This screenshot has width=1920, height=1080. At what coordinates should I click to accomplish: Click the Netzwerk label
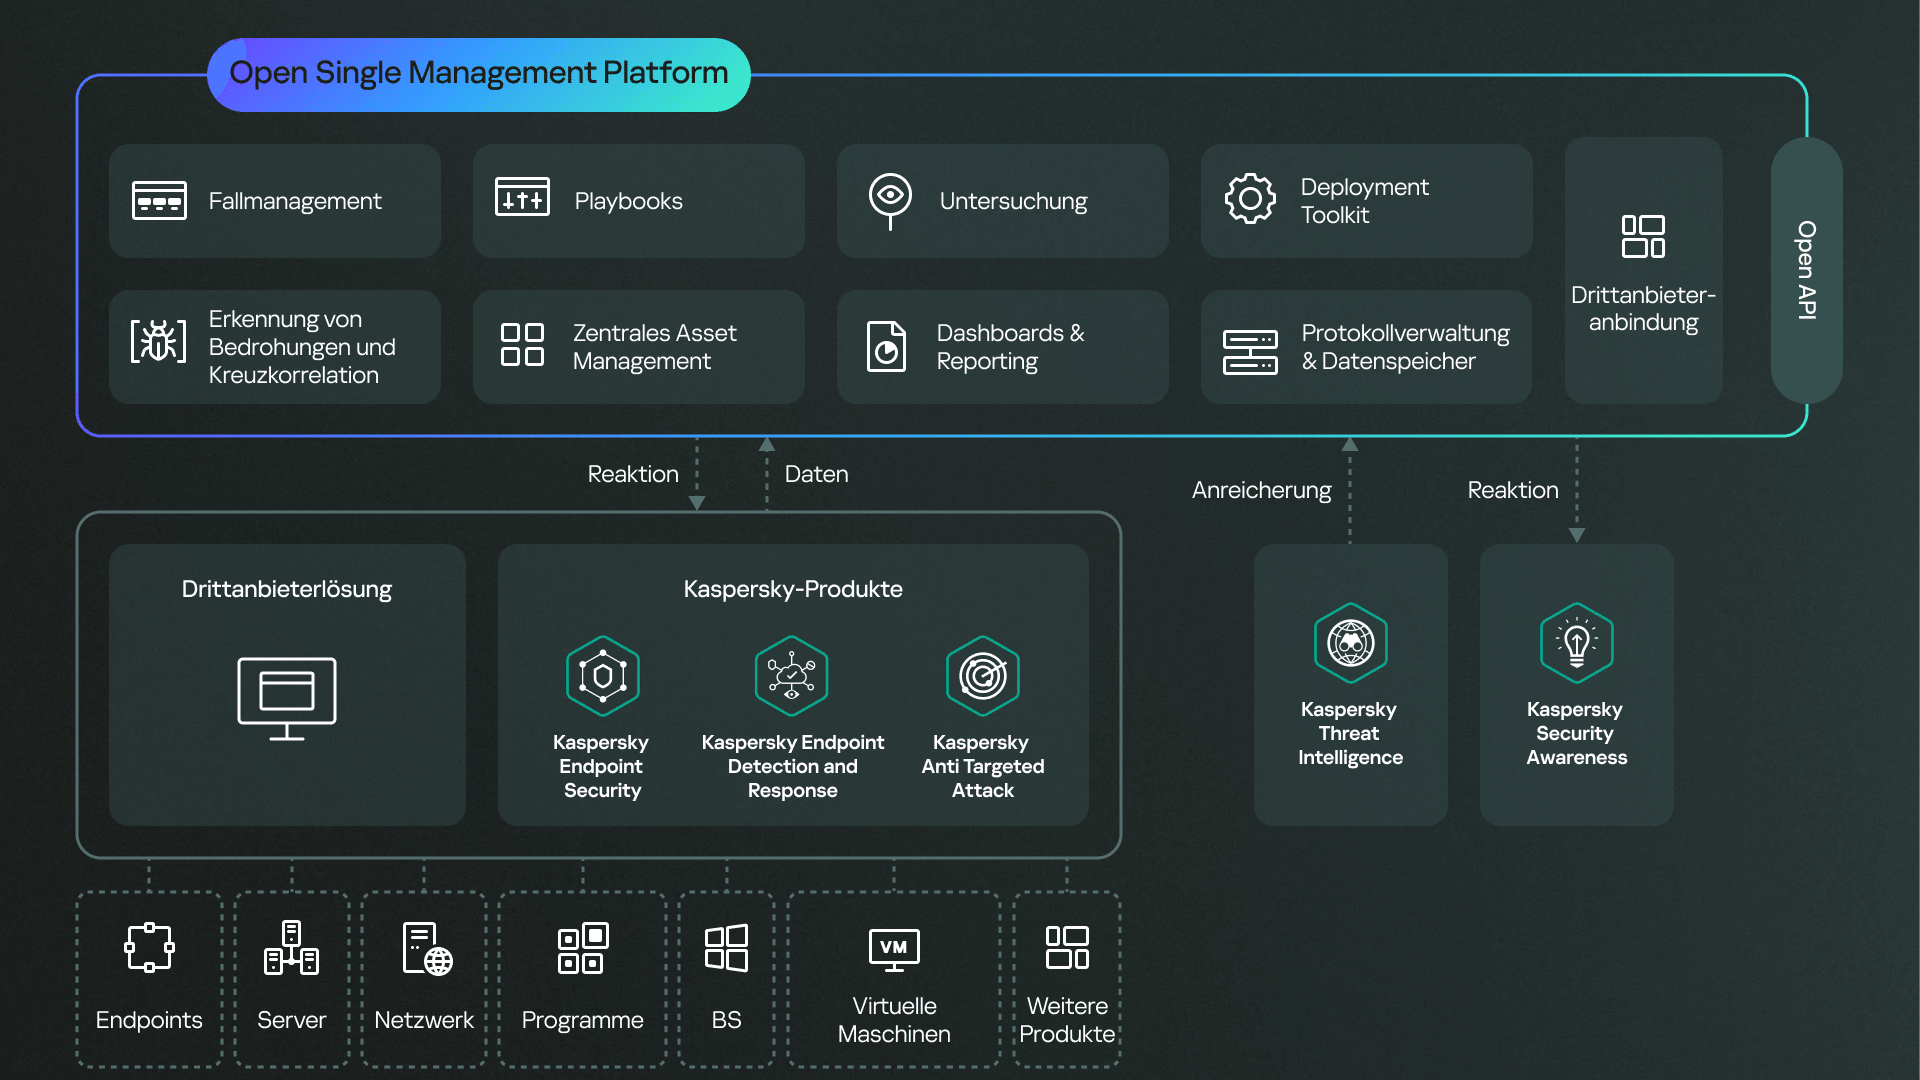click(x=424, y=1020)
